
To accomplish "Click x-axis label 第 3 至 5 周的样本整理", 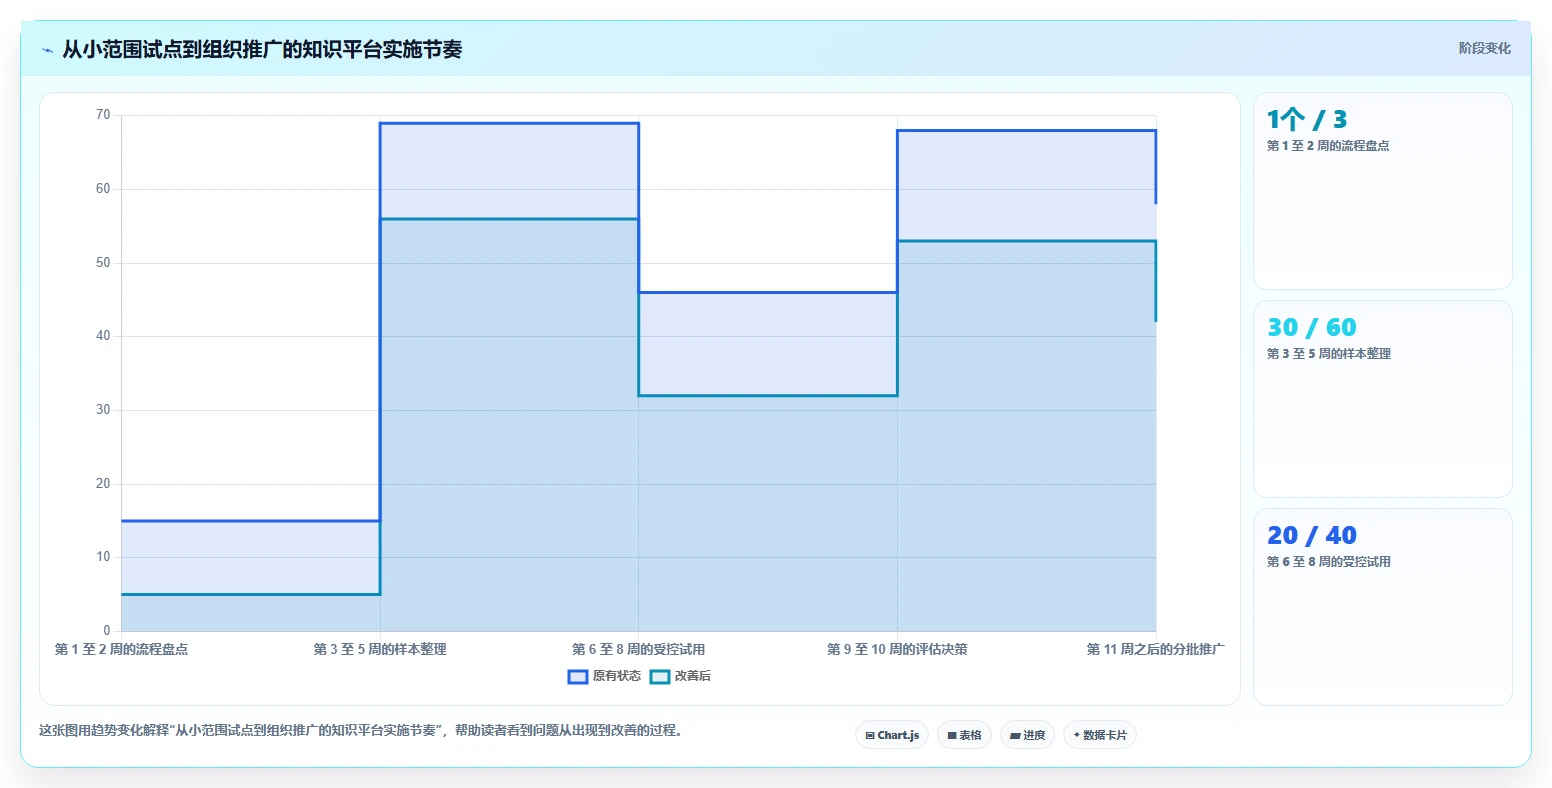I will tap(380, 650).
